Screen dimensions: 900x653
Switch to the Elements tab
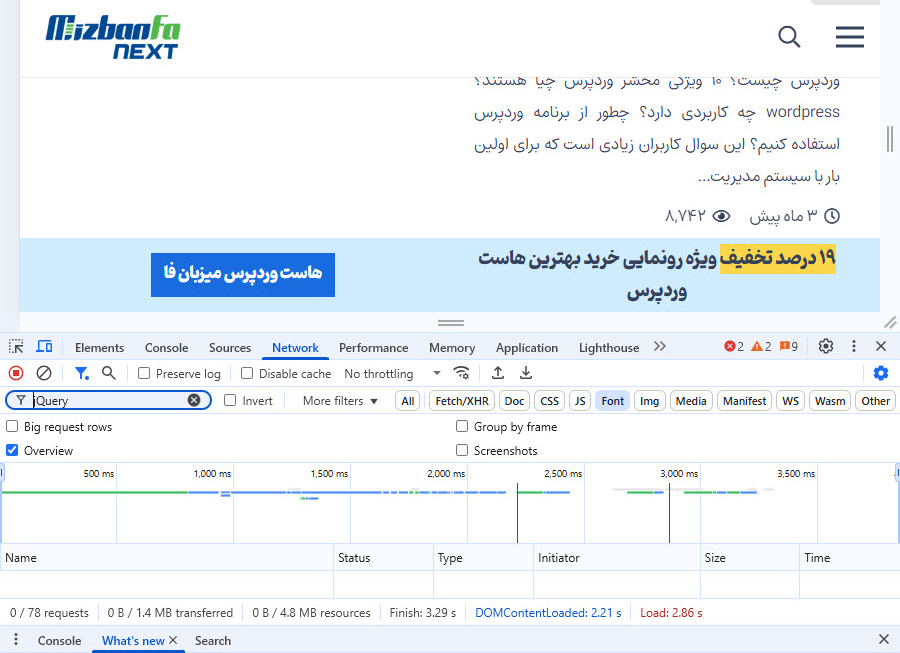tap(99, 348)
